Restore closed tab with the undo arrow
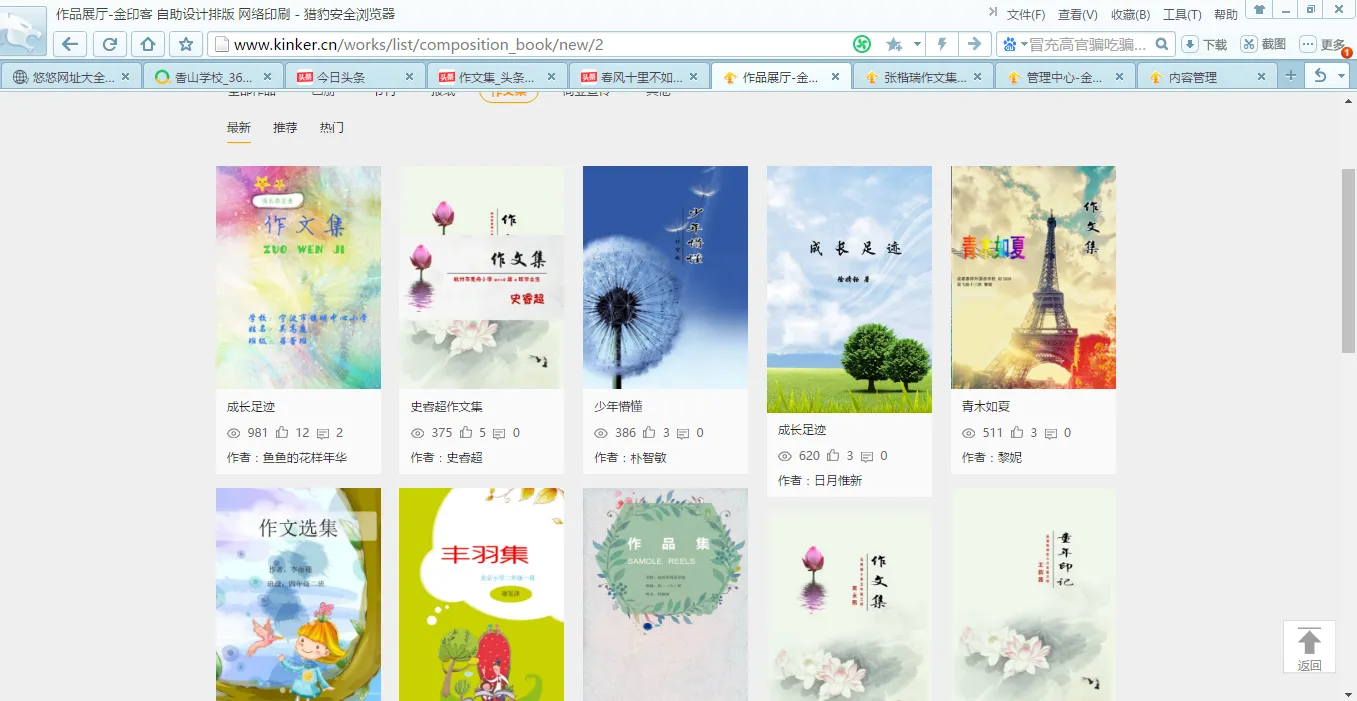The height and width of the screenshot is (701, 1357). (1320, 76)
